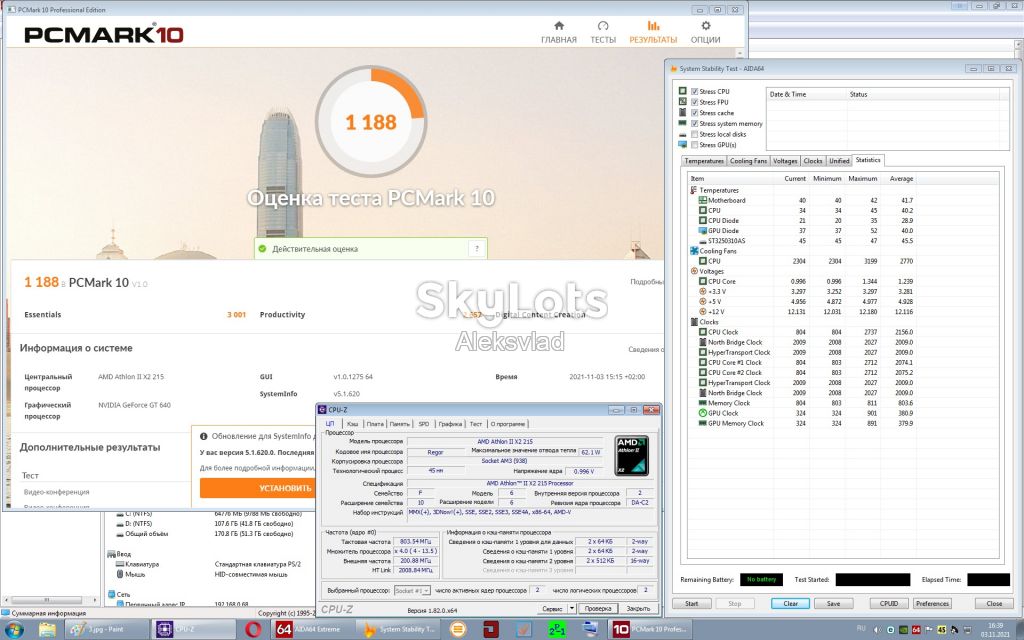Open PCMark Тесты section

coord(603,33)
